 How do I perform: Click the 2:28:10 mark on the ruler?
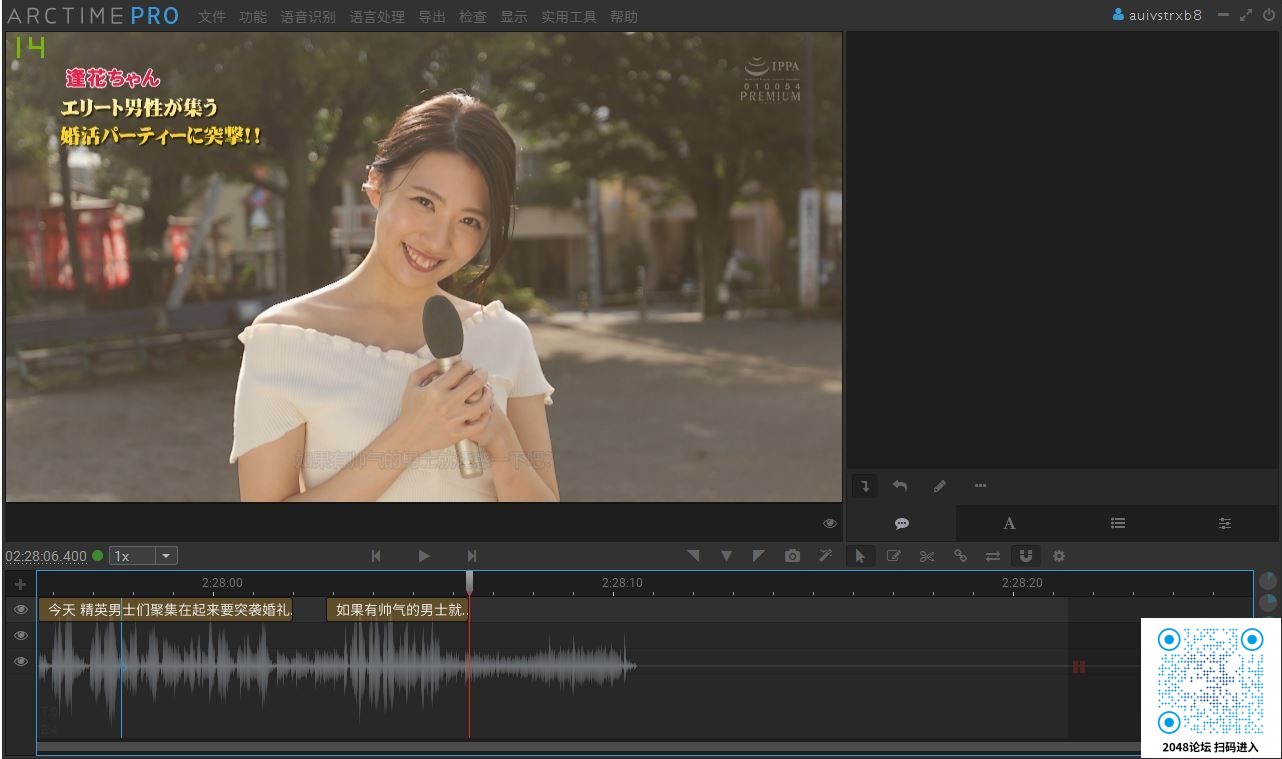tap(622, 582)
